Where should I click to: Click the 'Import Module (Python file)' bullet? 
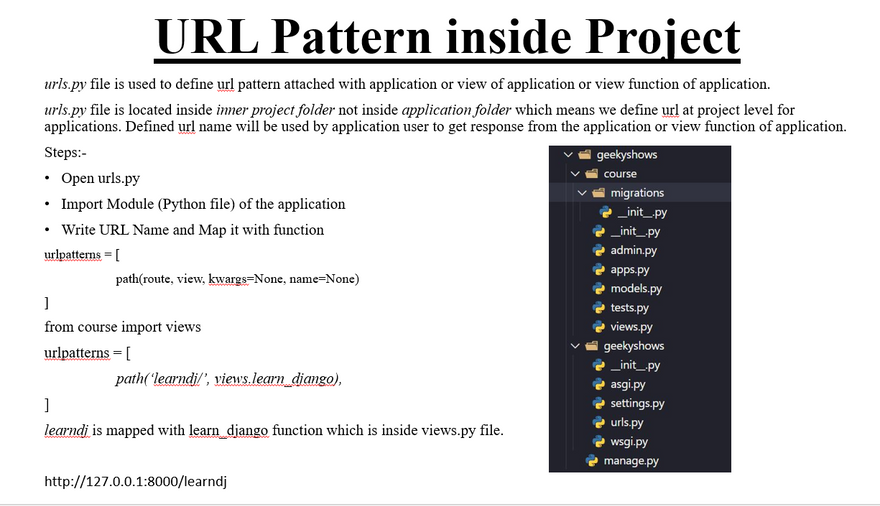click(203, 204)
